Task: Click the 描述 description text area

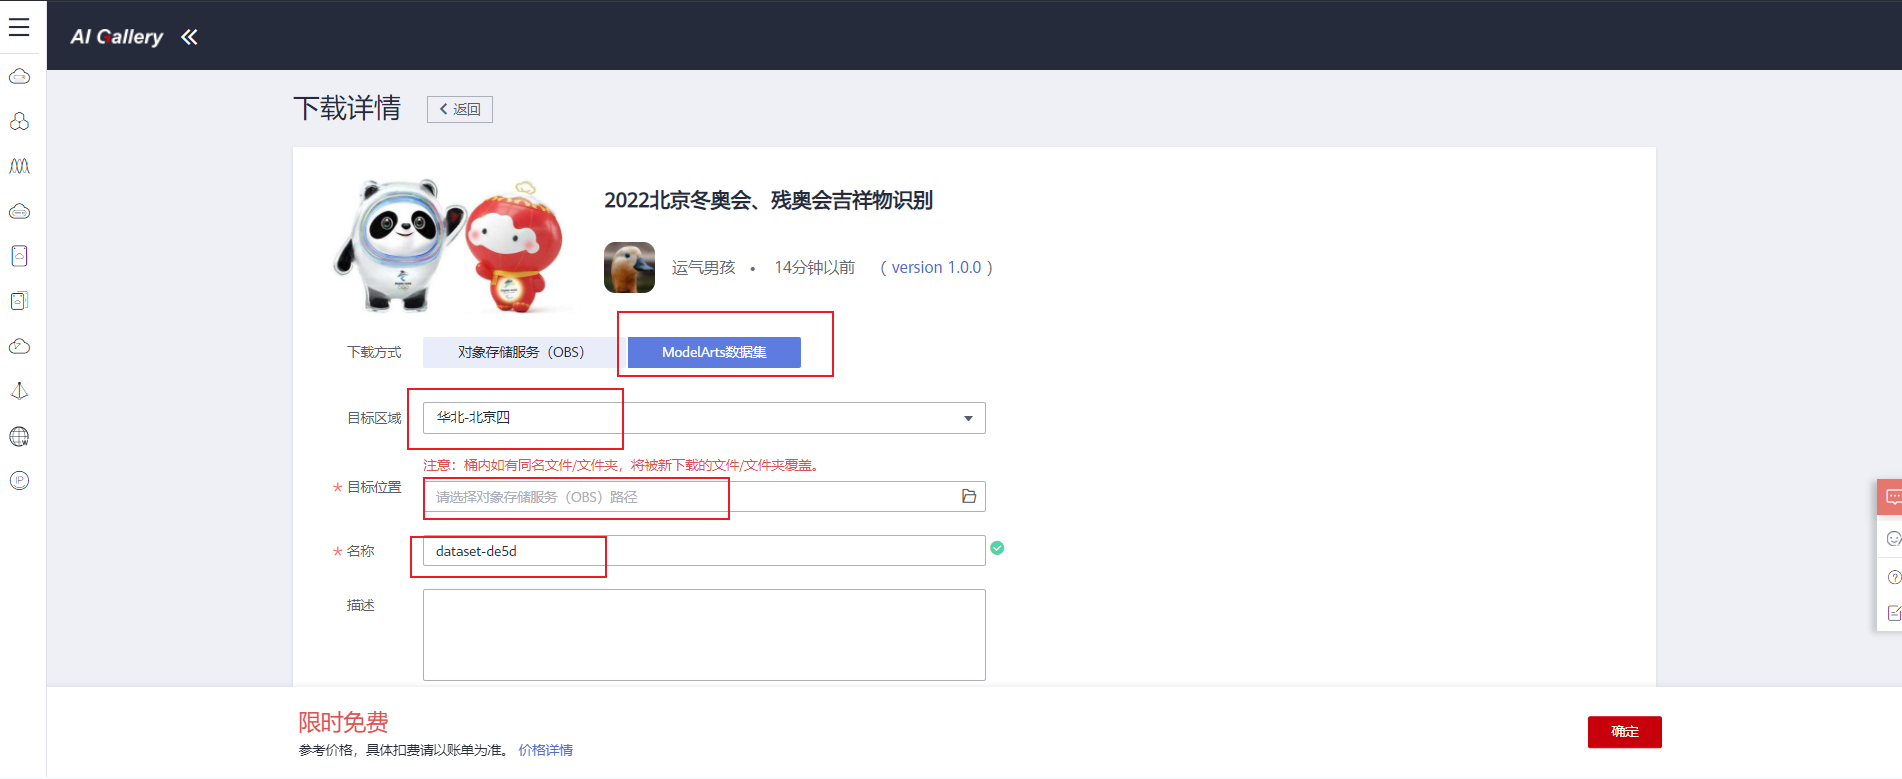Action: tap(704, 635)
